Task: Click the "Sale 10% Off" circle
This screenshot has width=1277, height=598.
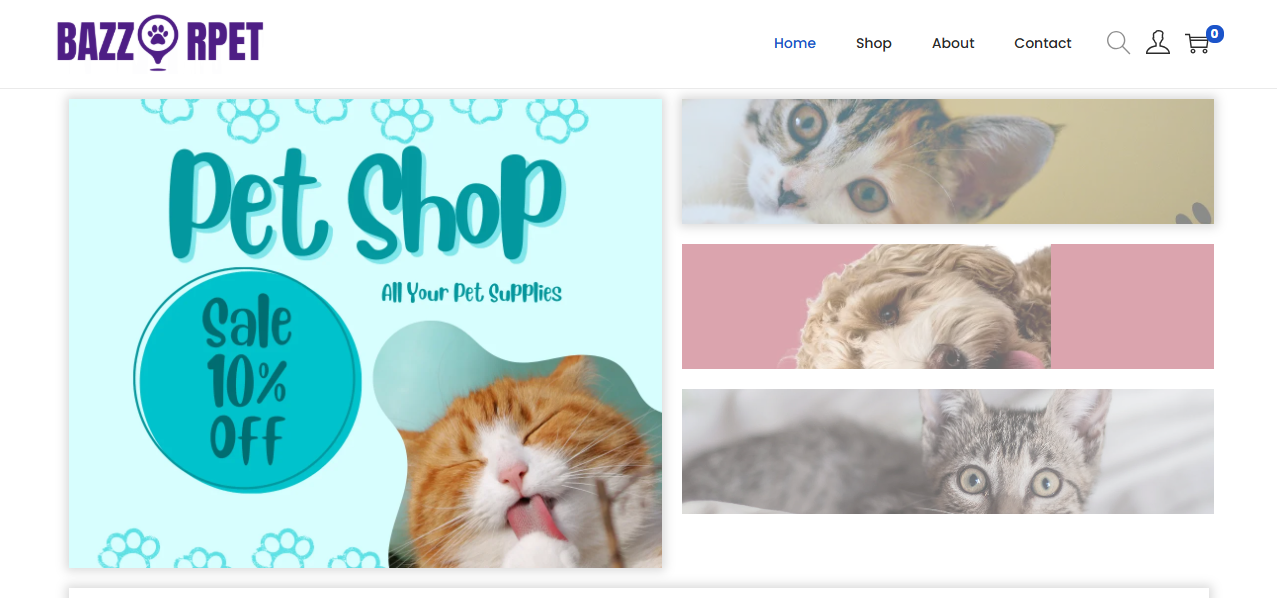Action: pos(247,380)
